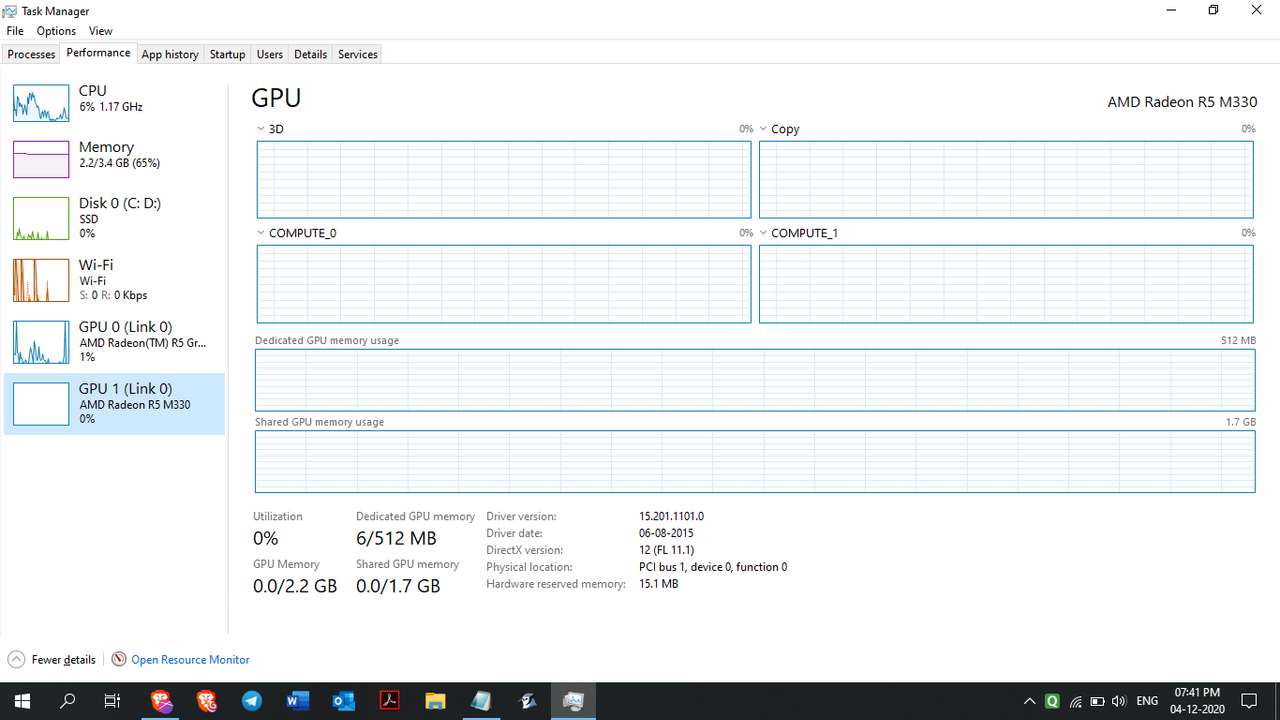The image size is (1280, 720).
Task: Click the 0.0/2.2 GB GPU Memory value
Action: pos(295,587)
